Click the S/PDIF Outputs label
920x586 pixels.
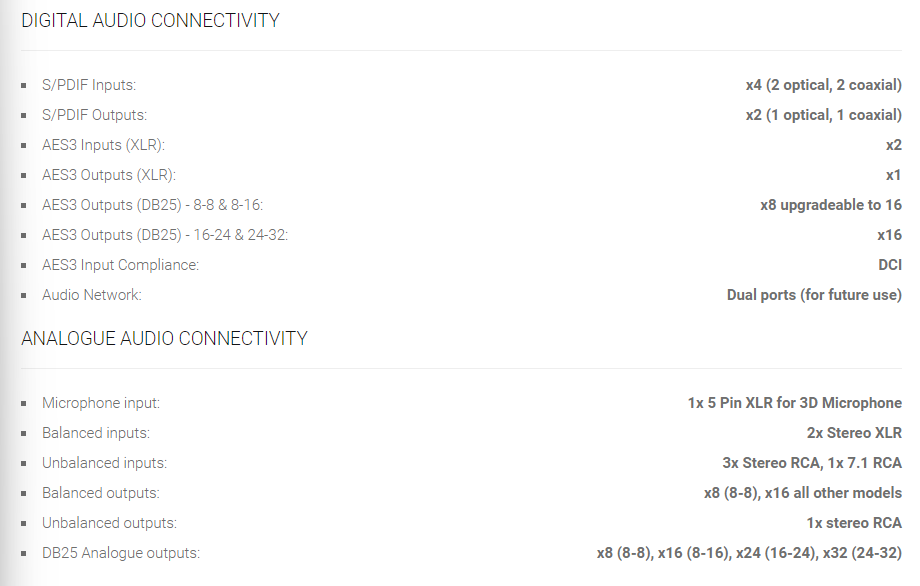(94, 115)
